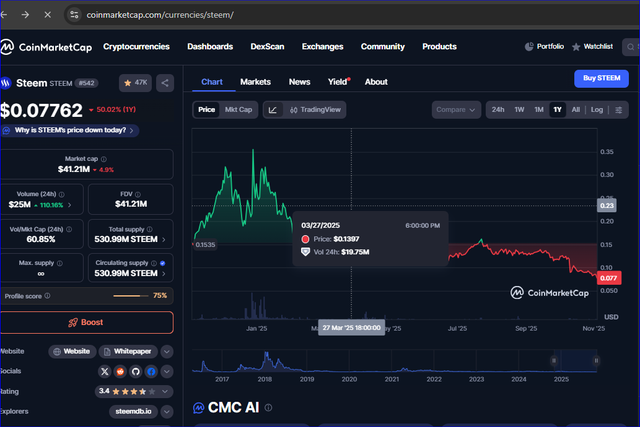Open Dashboards nav menu

210,47
